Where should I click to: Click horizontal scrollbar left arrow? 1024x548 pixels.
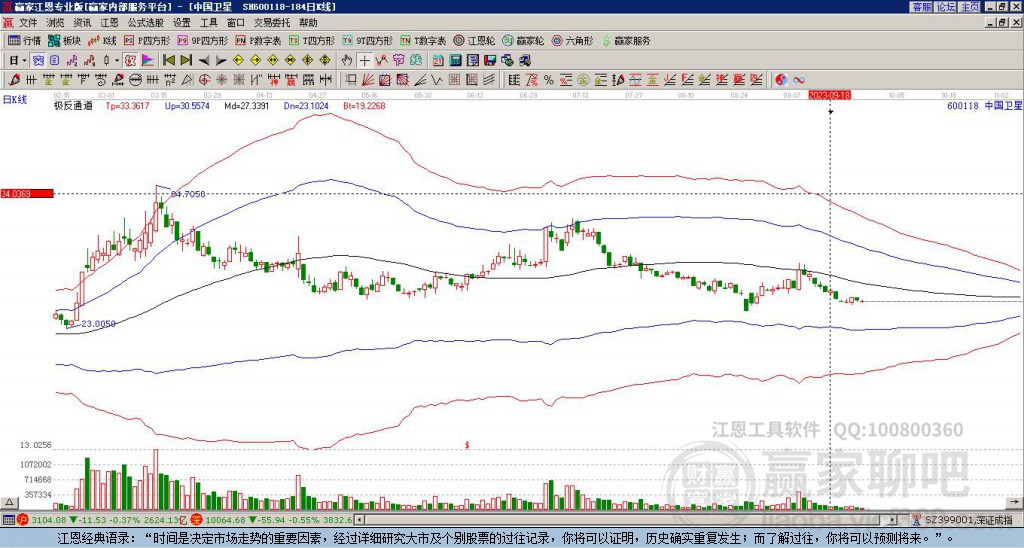coord(358,520)
